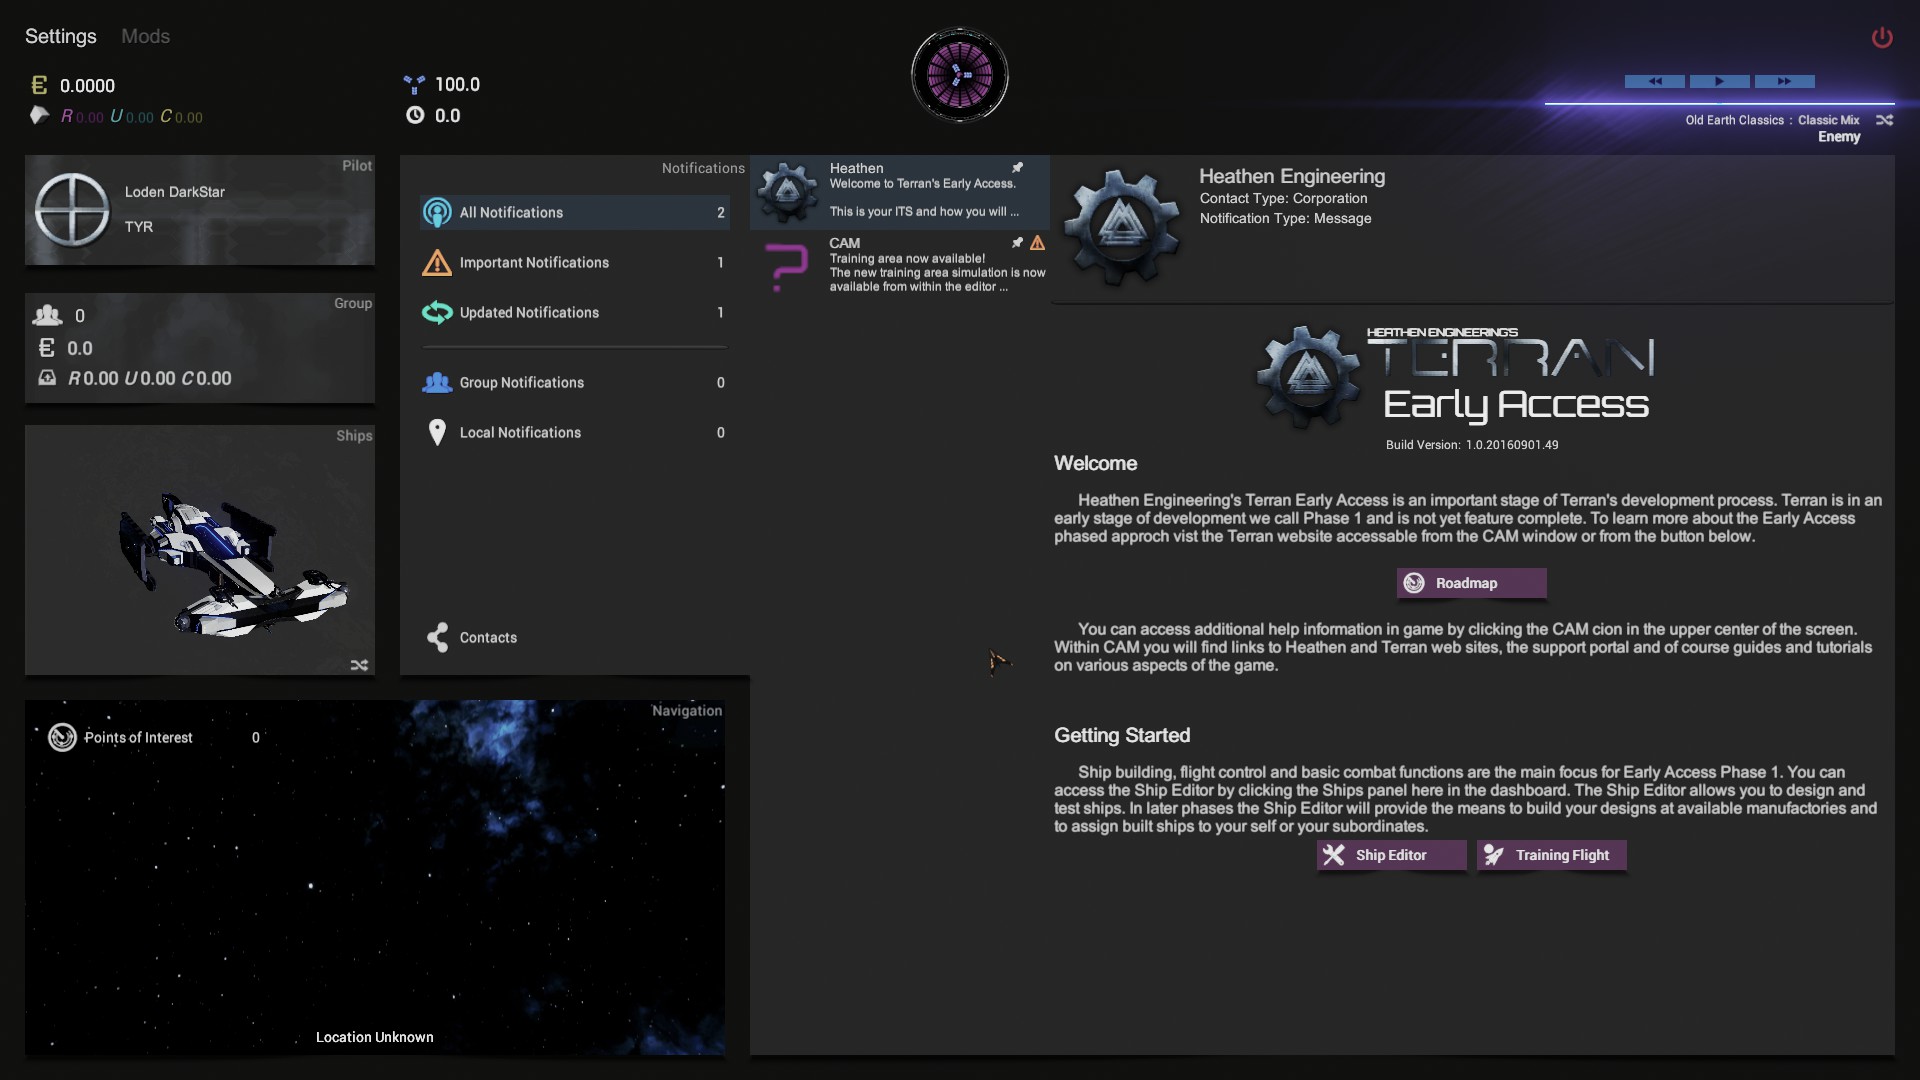The image size is (1920, 1080).
Task: Open the CAM icon at top center
Action: click(959, 75)
